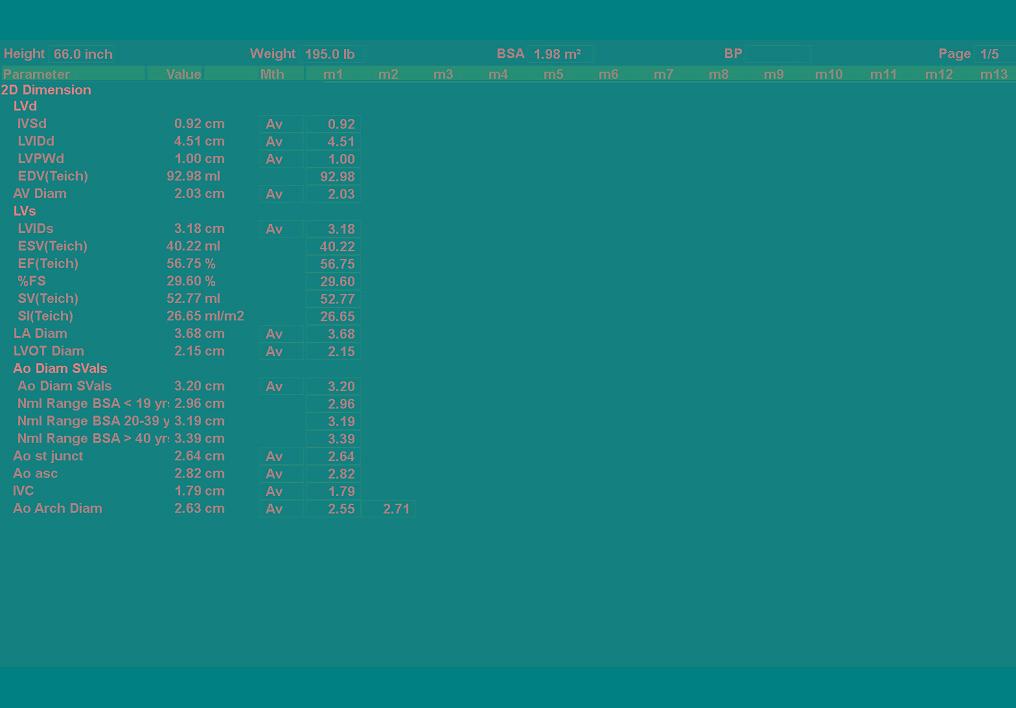Collapse the 2D Dimension section
This screenshot has width=1016, height=708.
click(46, 90)
